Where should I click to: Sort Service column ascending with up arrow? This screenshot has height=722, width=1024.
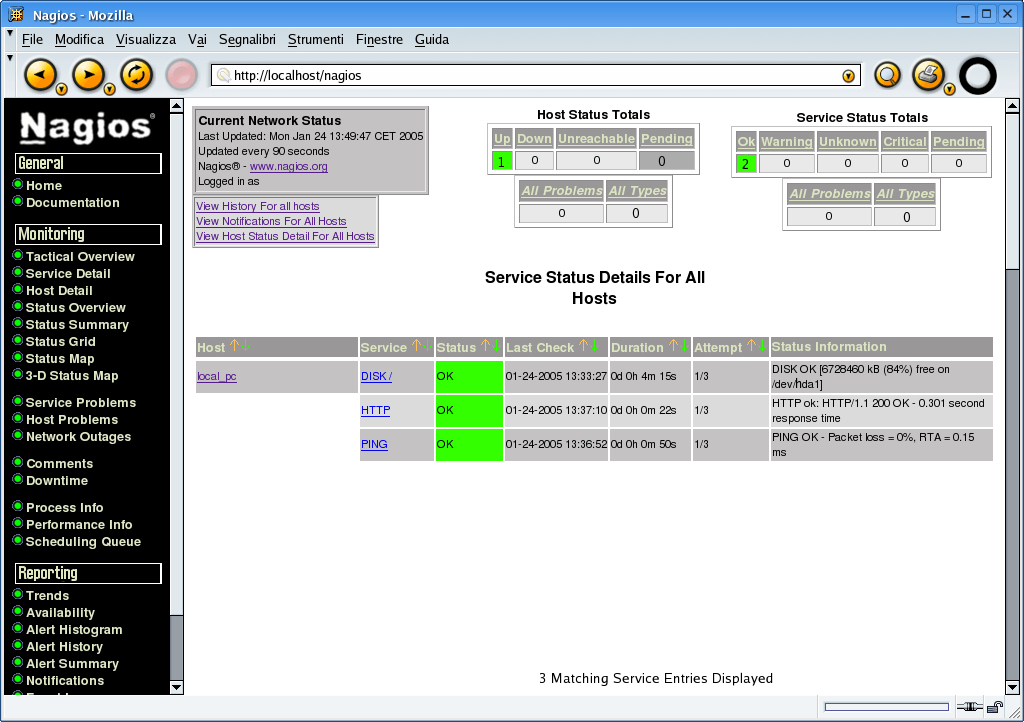(x=416, y=345)
